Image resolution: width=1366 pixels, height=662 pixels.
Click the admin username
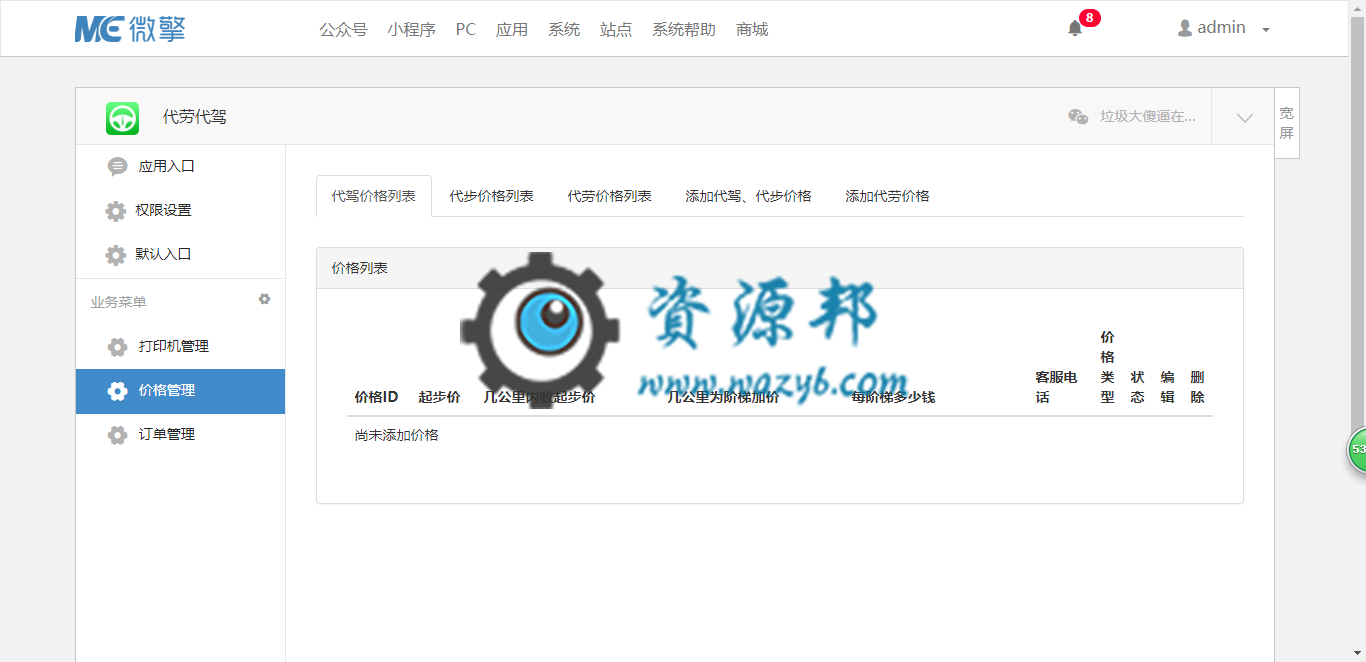1221,28
